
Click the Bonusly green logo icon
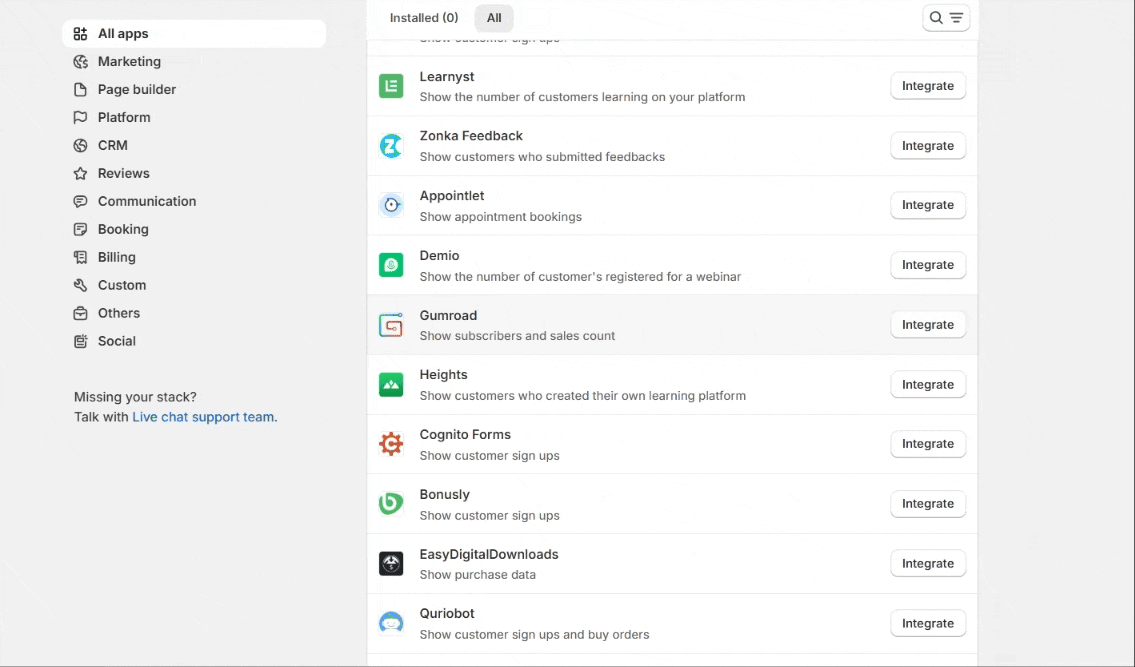click(x=391, y=504)
